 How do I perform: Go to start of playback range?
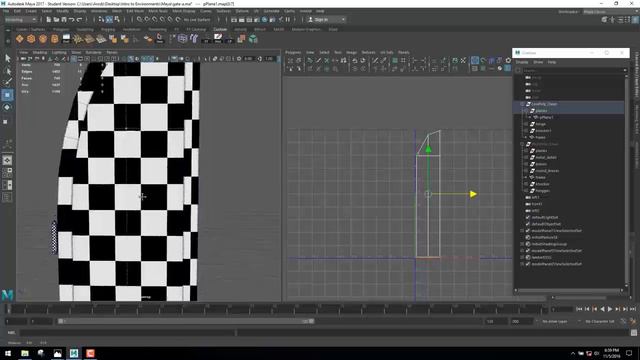[579, 309]
